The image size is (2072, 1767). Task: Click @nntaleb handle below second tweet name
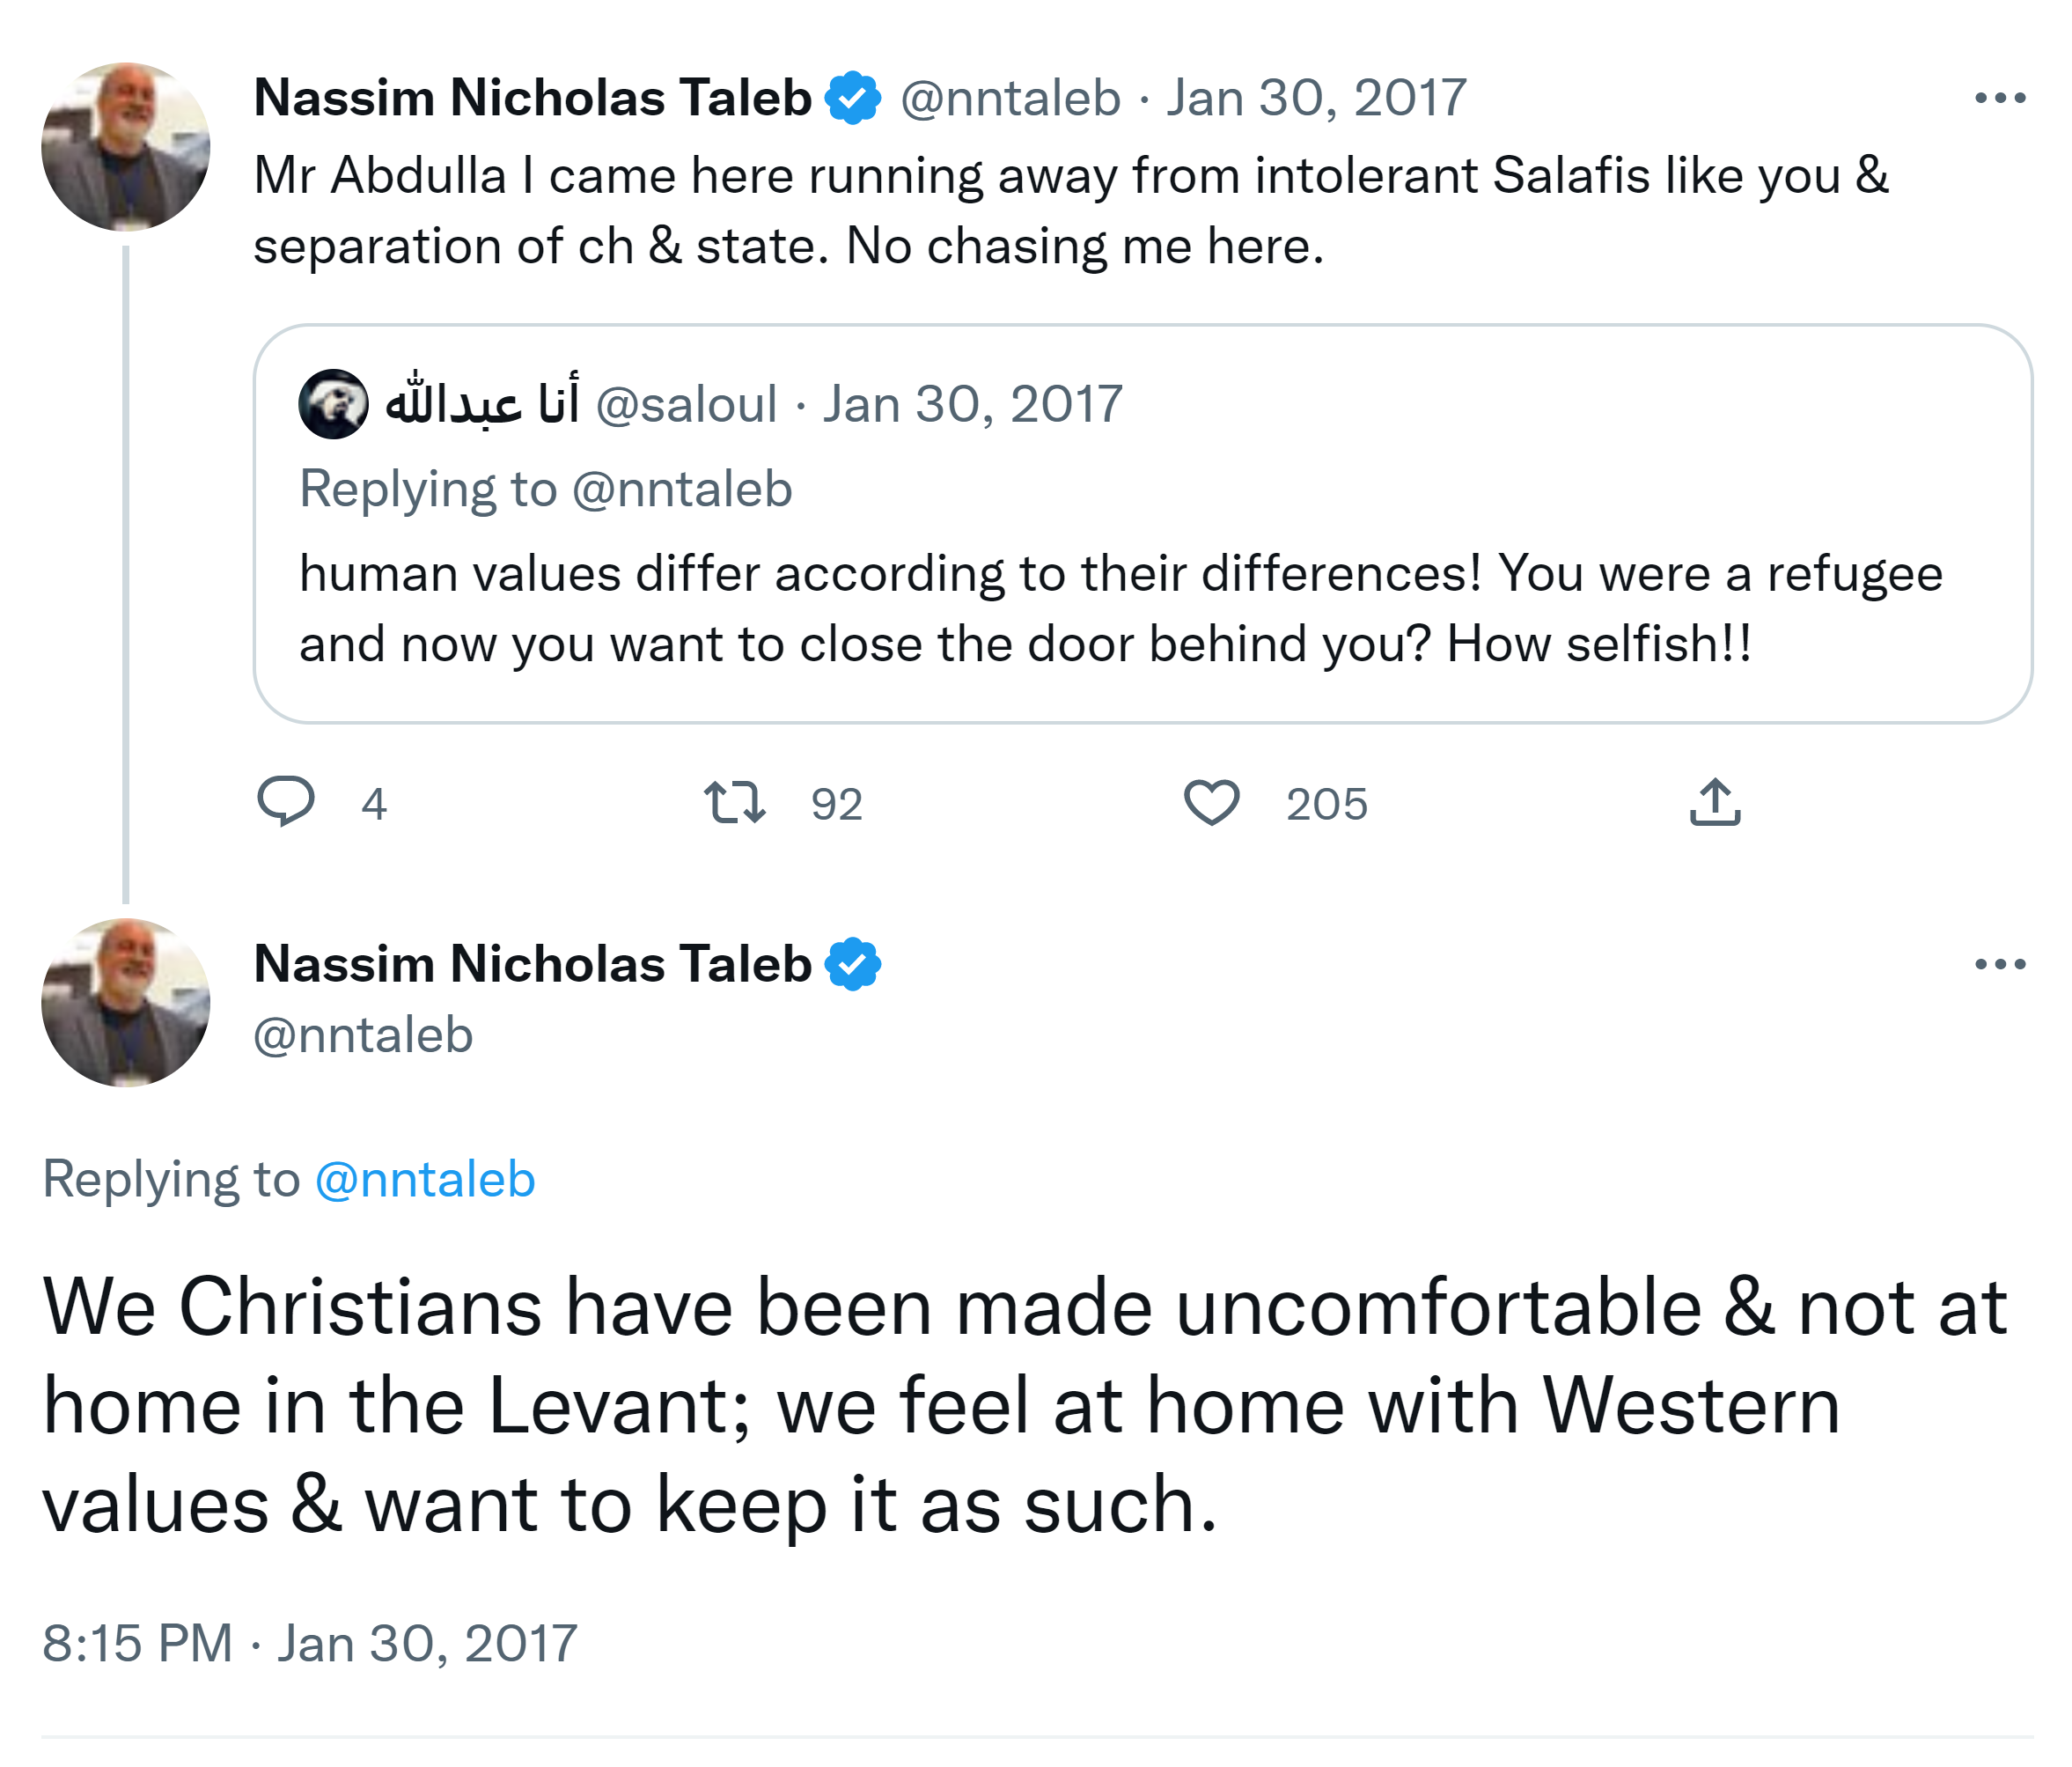pos(363,1034)
